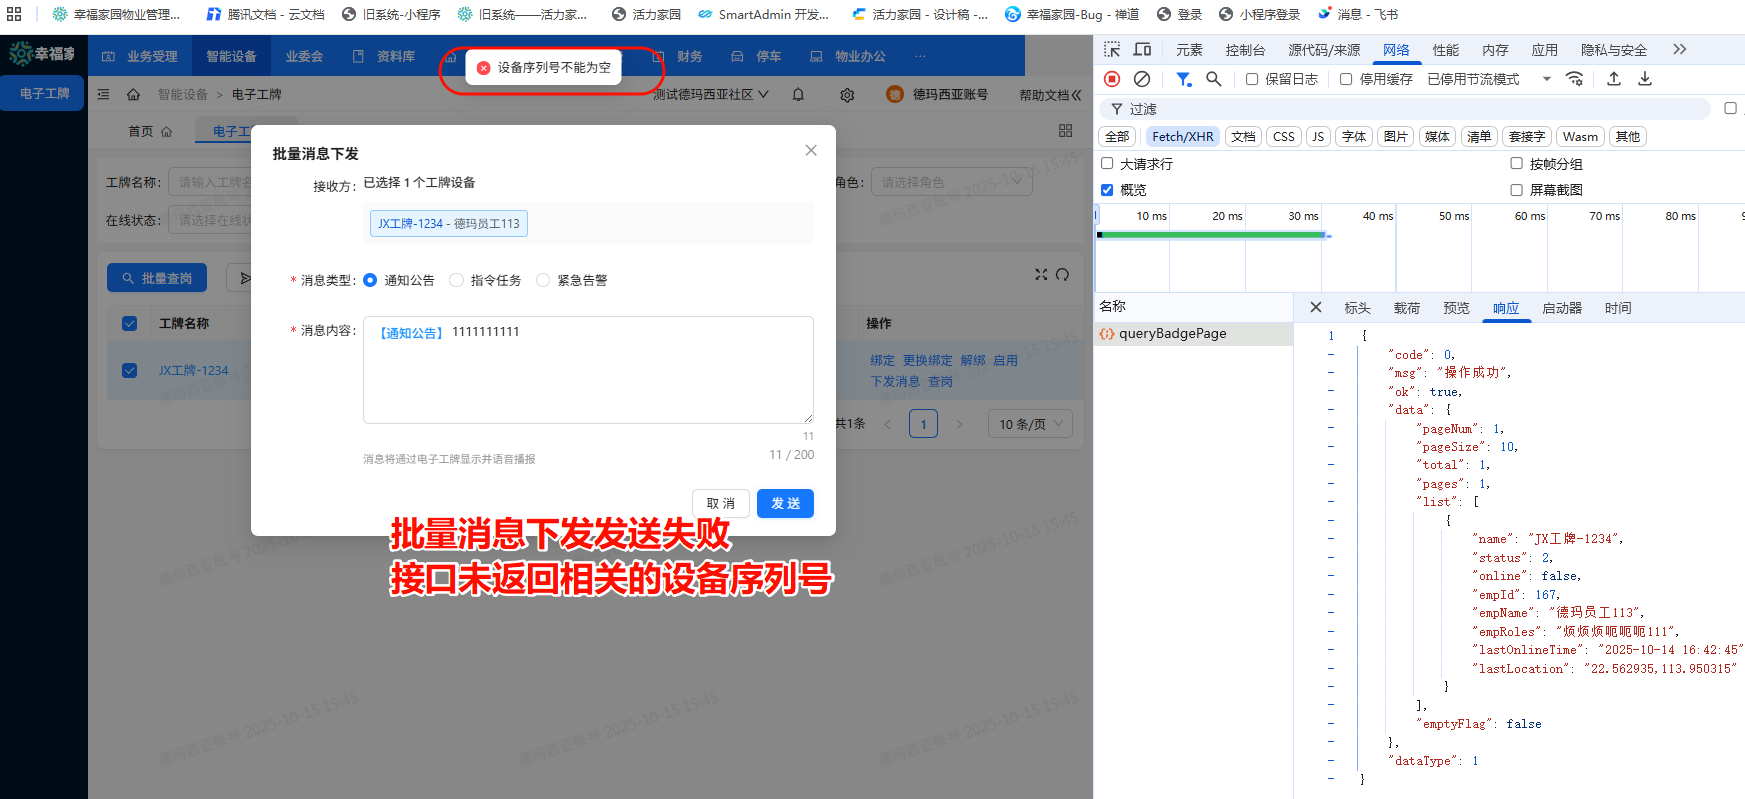Open 消息 - 飞书 bookmark
The height and width of the screenshot is (799, 1745).
point(1358,14)
